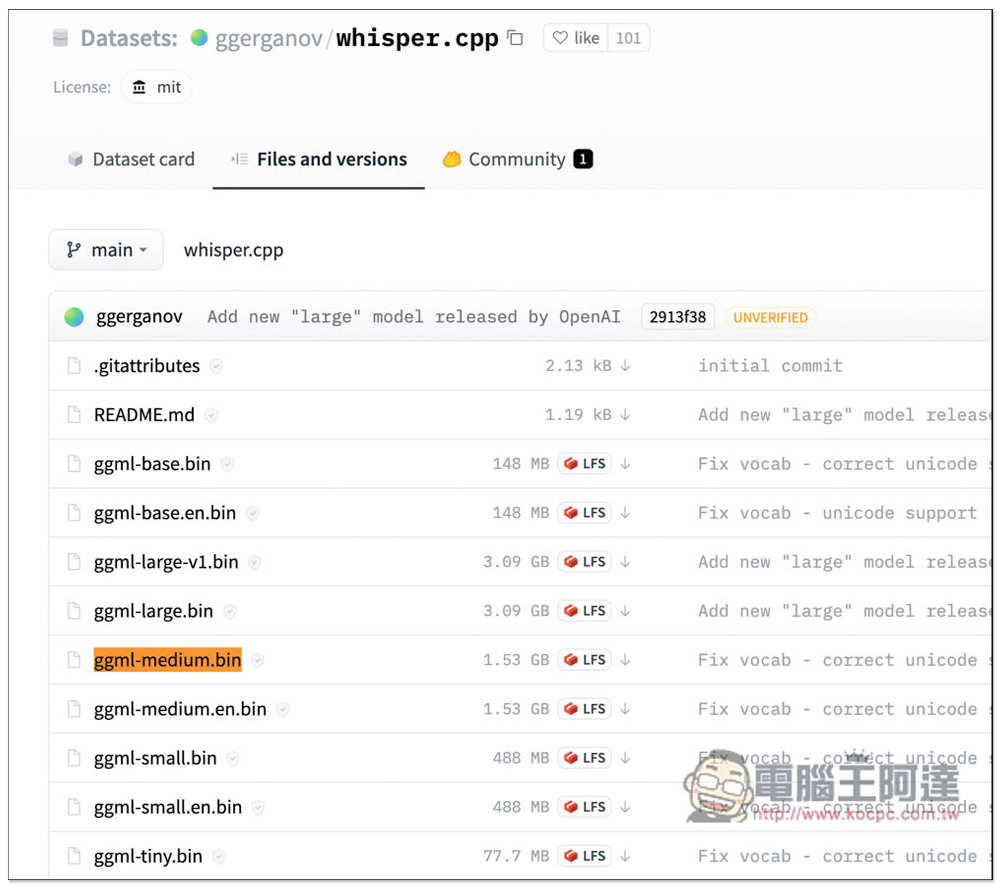The width and height of the screenshot is (1000, 890).
Task: Click the like heart button
Action: [576, 38]
